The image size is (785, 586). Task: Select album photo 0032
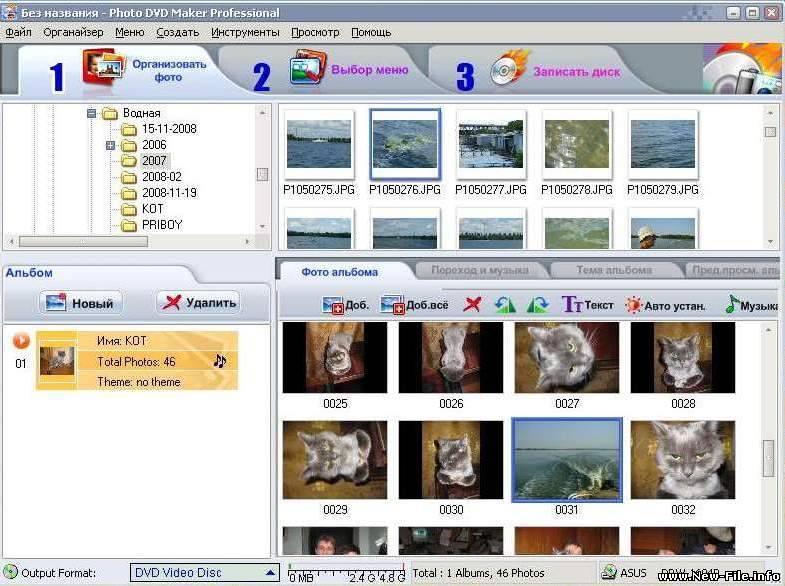(x=683, y=460)
